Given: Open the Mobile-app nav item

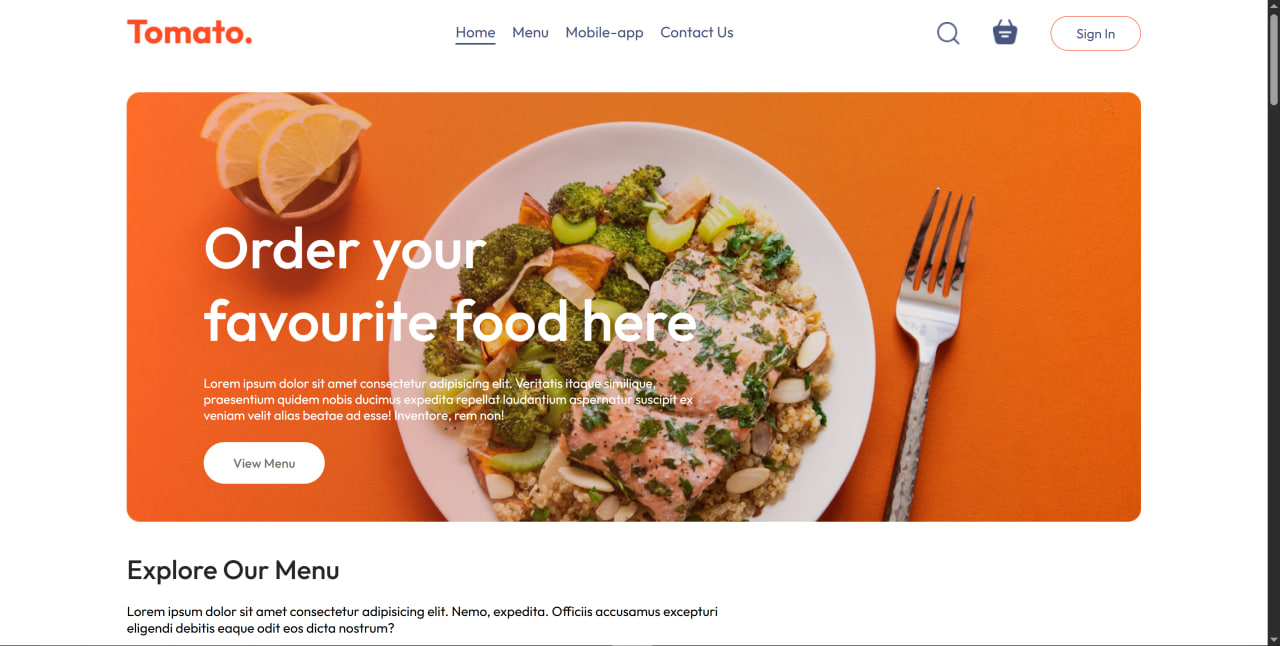Looking at the screenshot, I should pos(604,33).
